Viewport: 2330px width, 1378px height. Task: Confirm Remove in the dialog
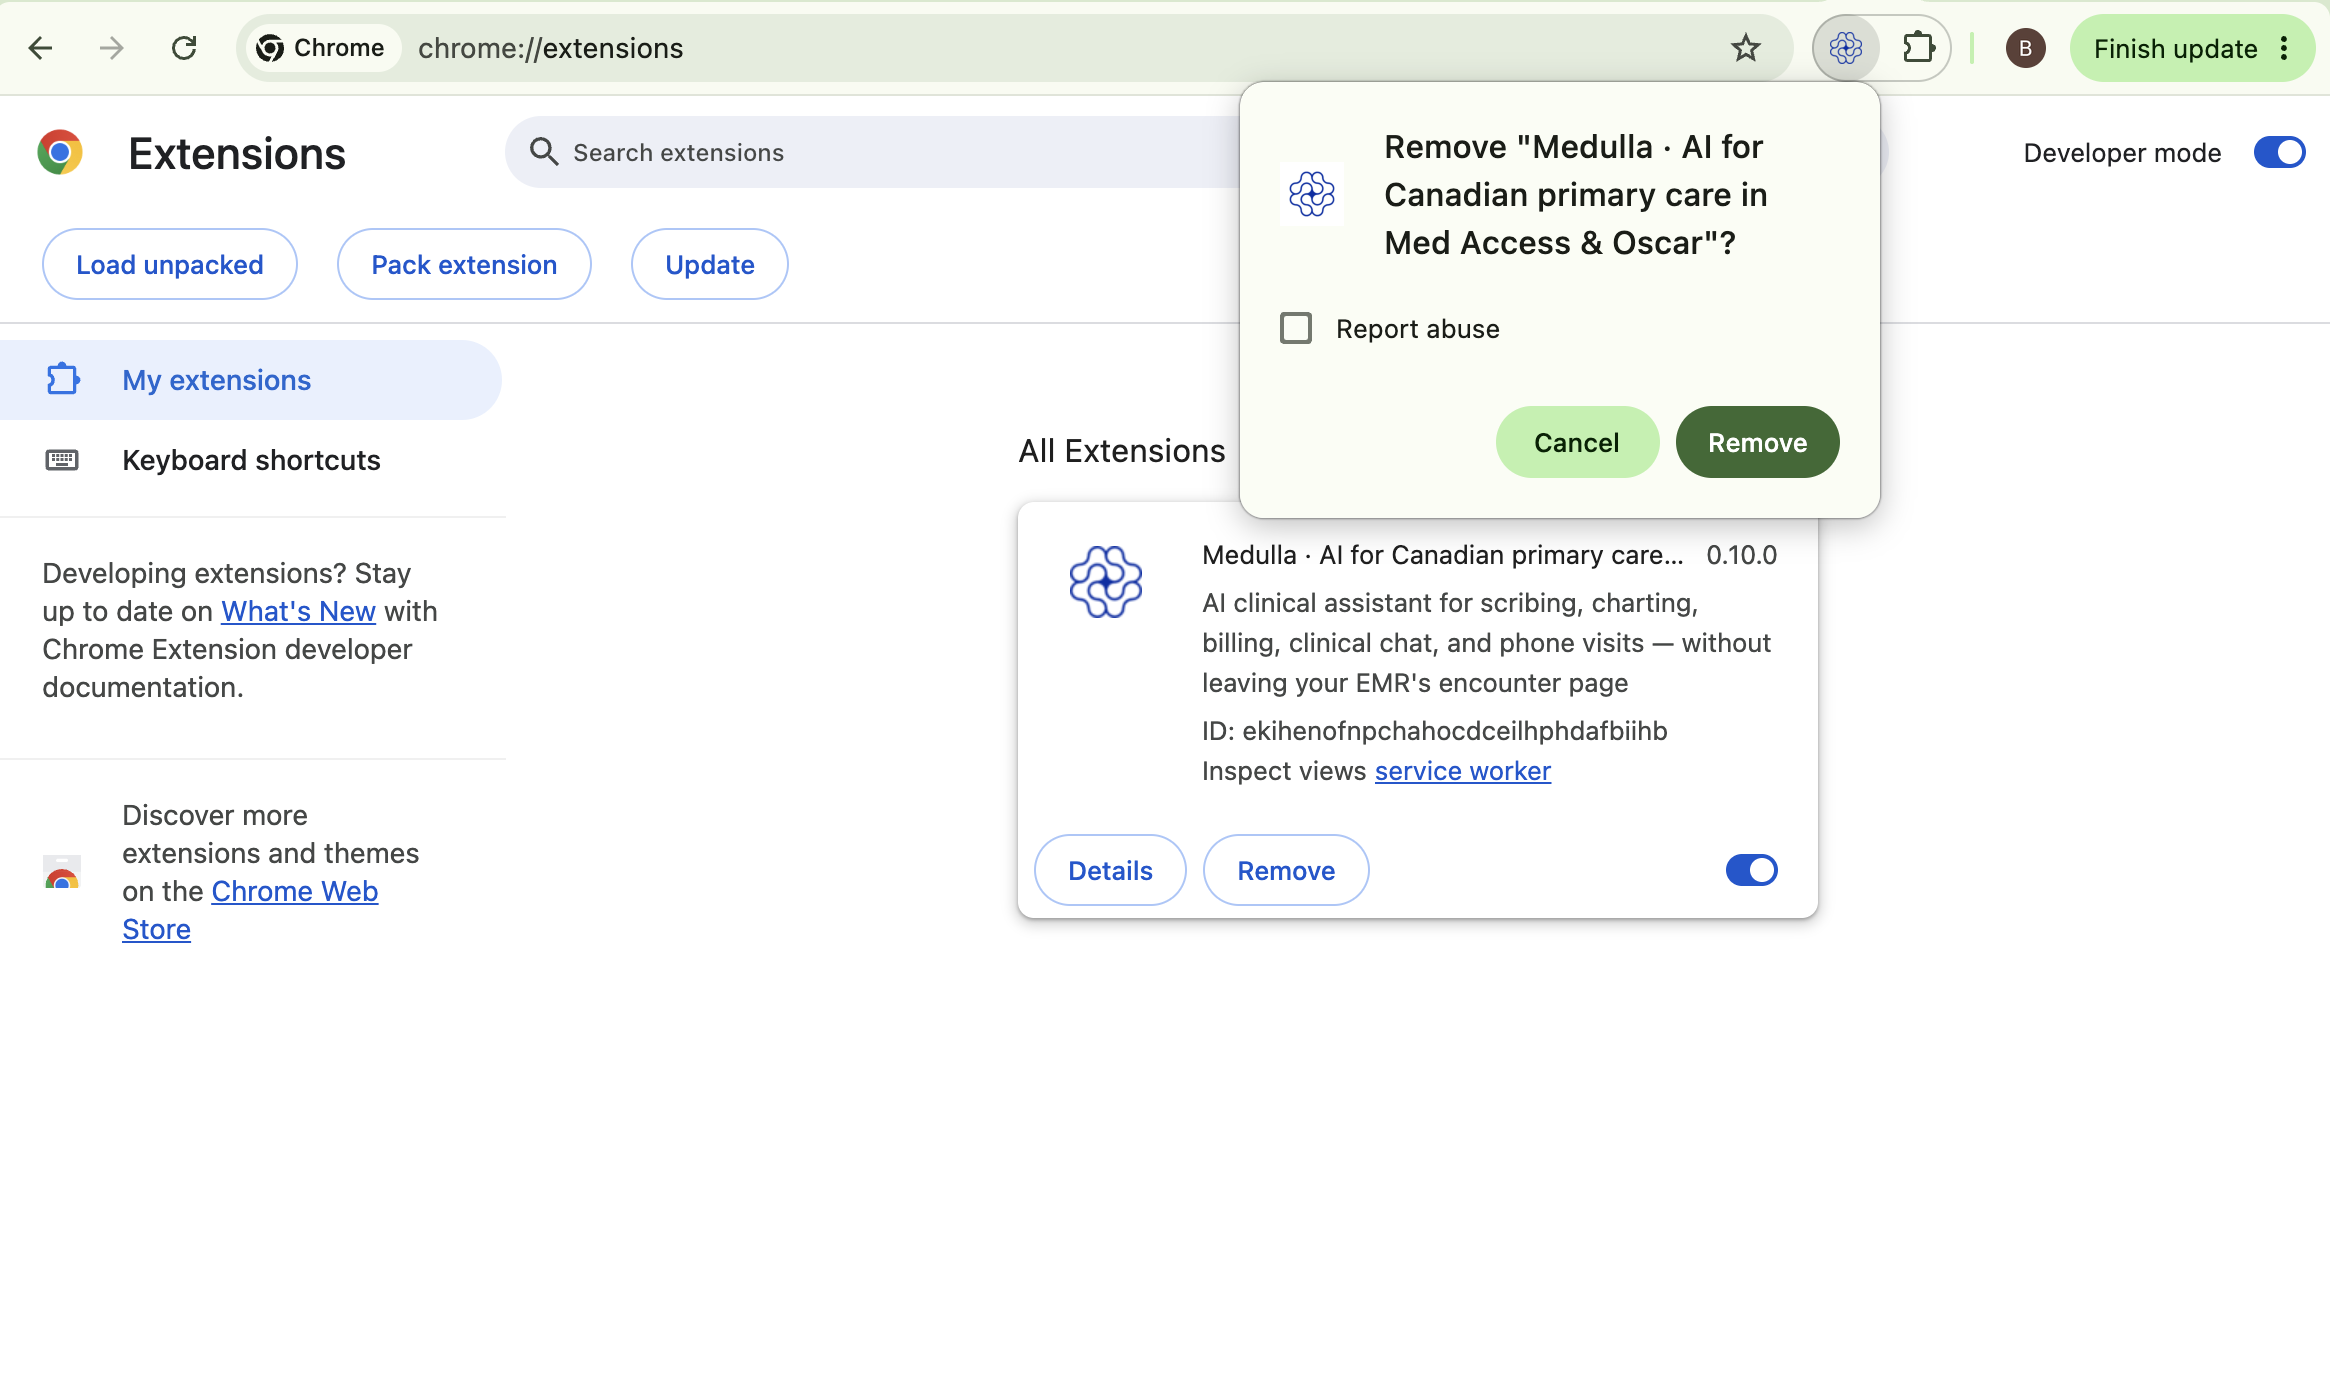pos(1757,442)
